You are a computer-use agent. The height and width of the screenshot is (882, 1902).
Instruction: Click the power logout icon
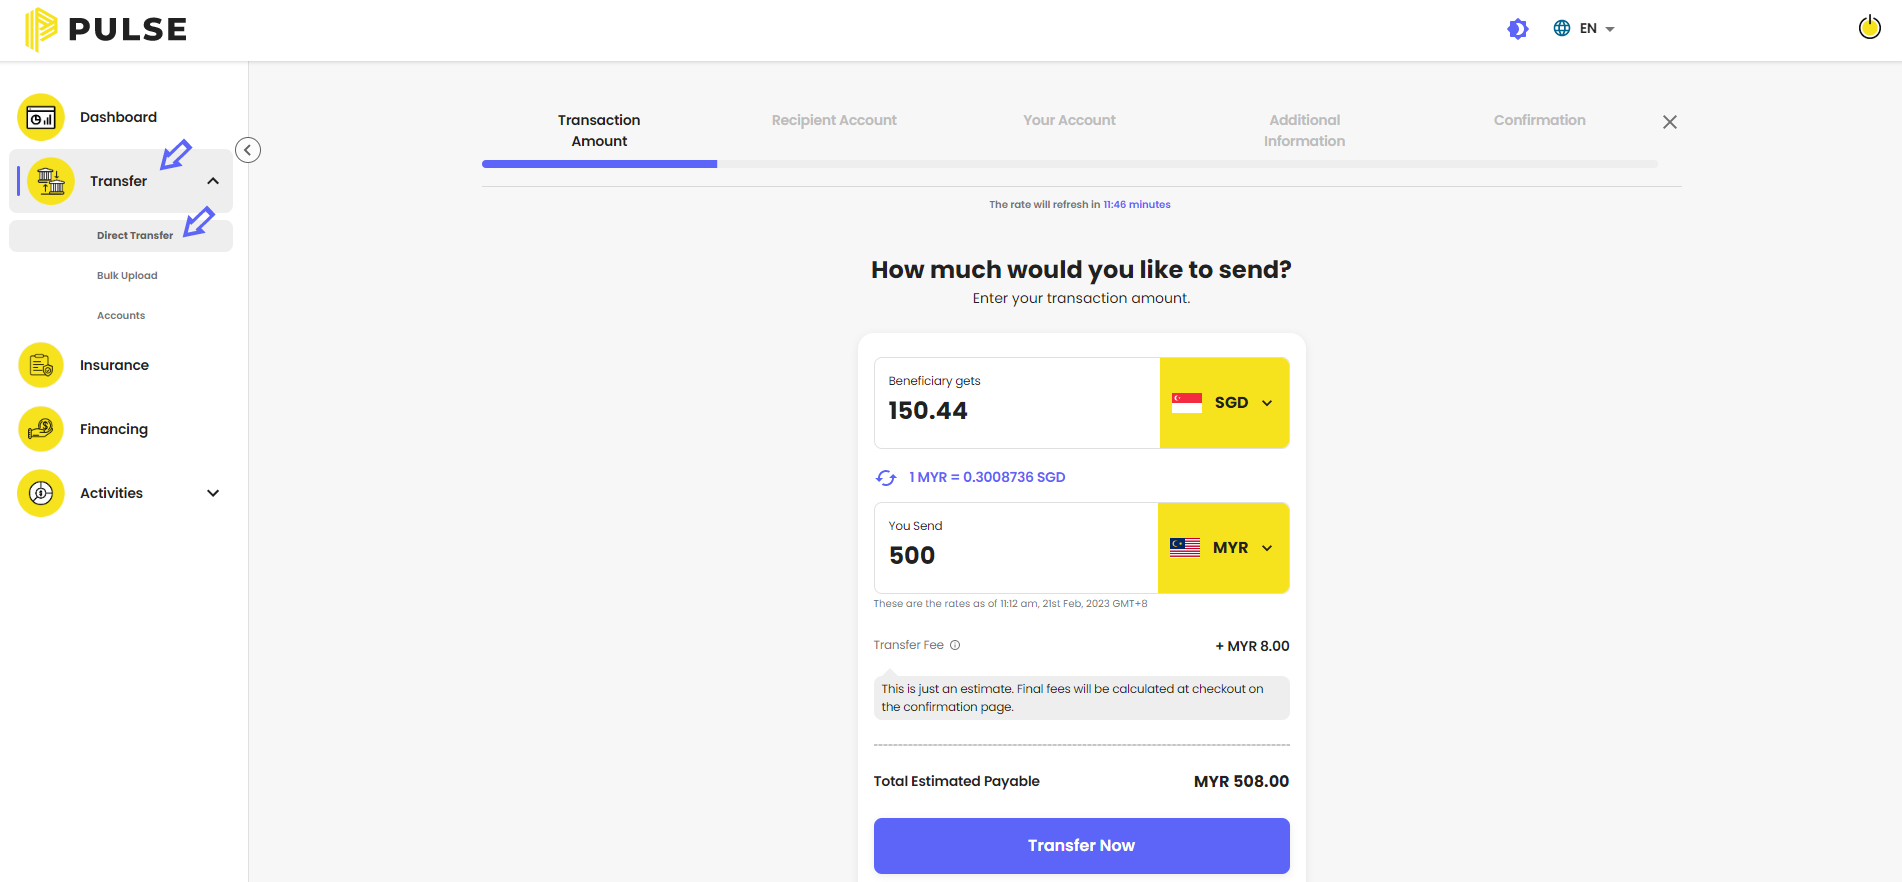point(1869,27)
